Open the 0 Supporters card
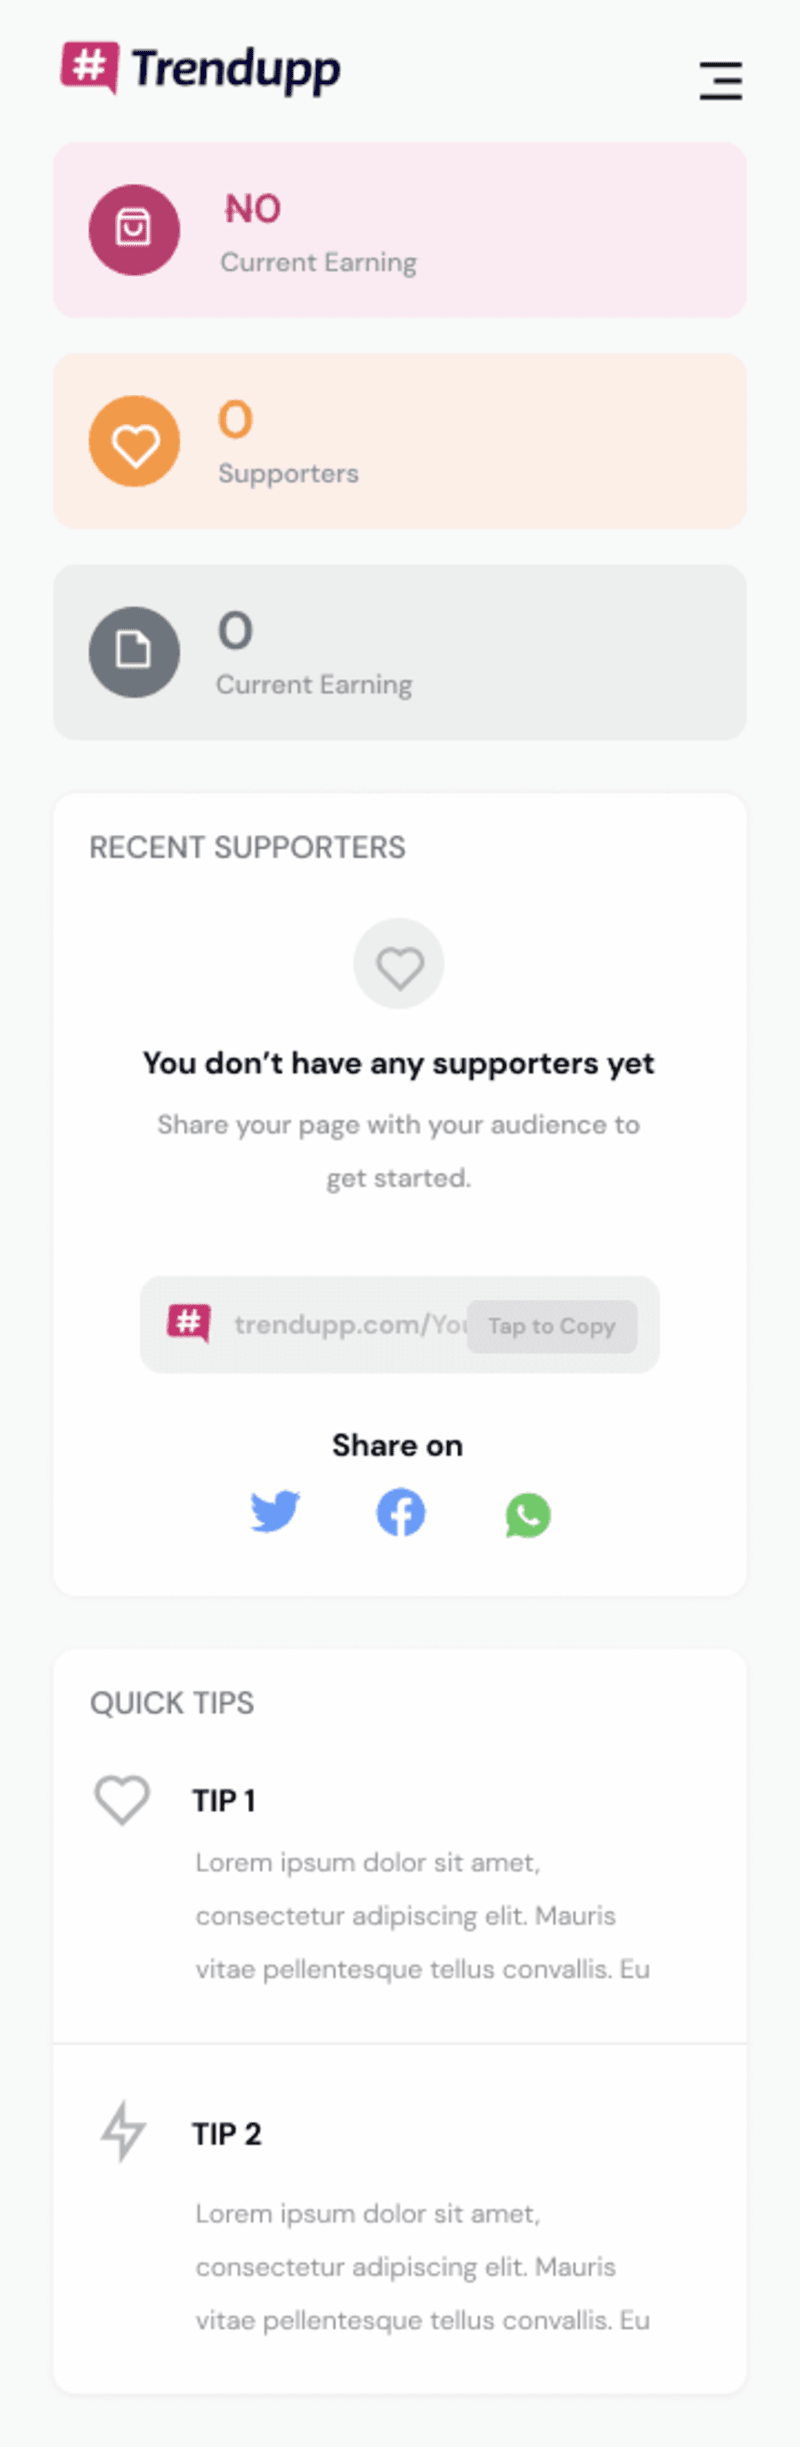 400,441
